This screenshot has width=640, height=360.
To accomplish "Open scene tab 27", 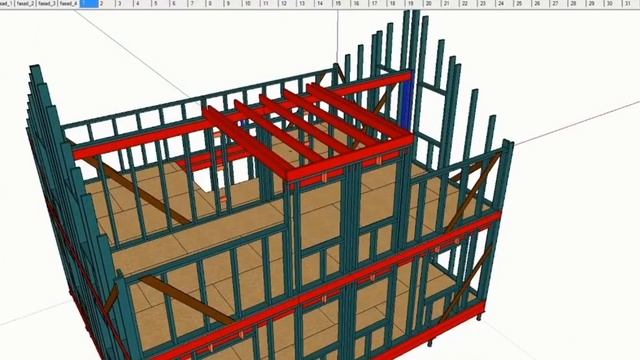I will [559, 4].
